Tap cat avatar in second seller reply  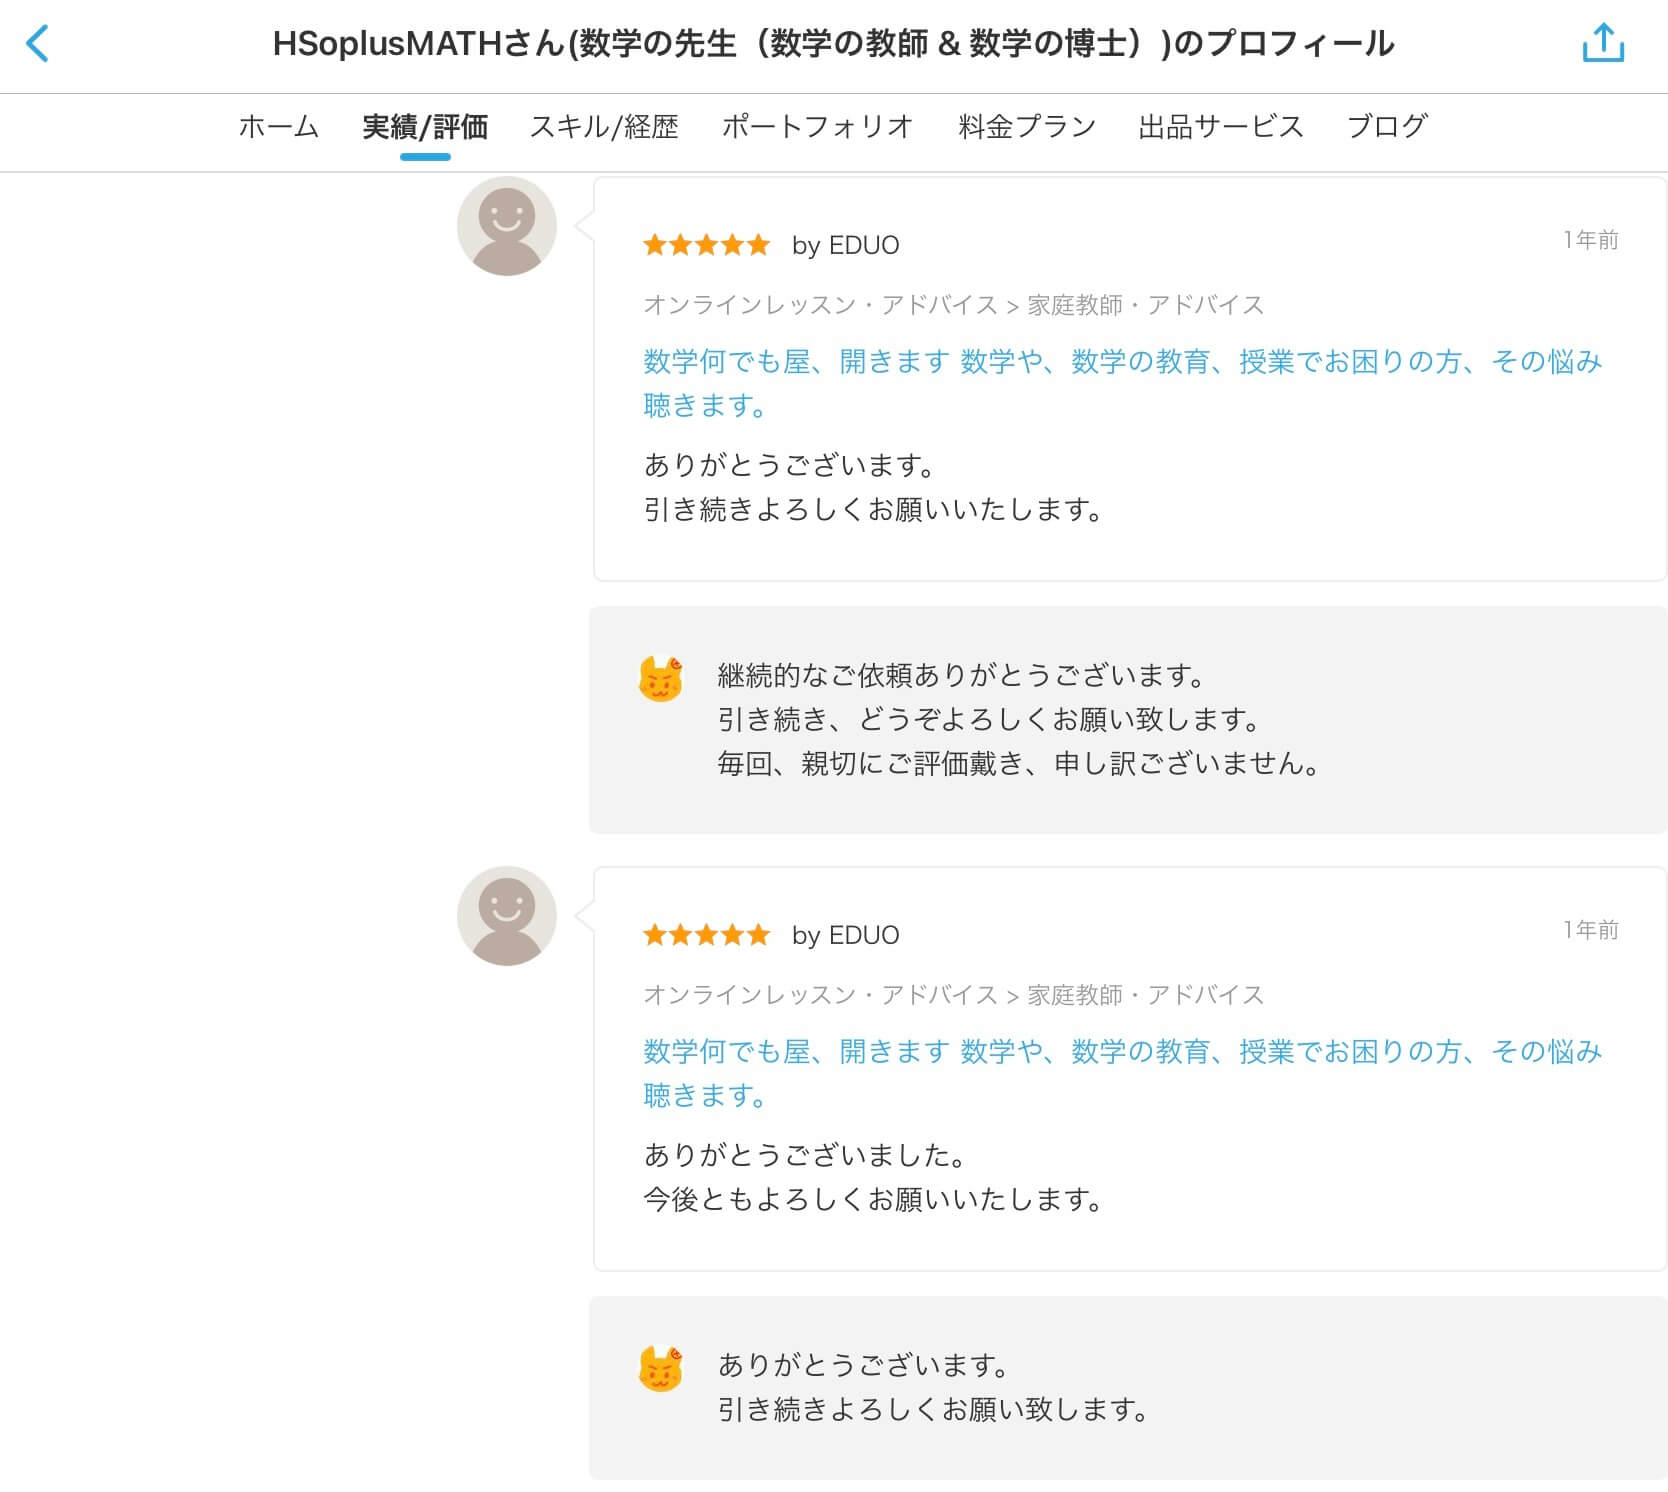point(660,1369)
